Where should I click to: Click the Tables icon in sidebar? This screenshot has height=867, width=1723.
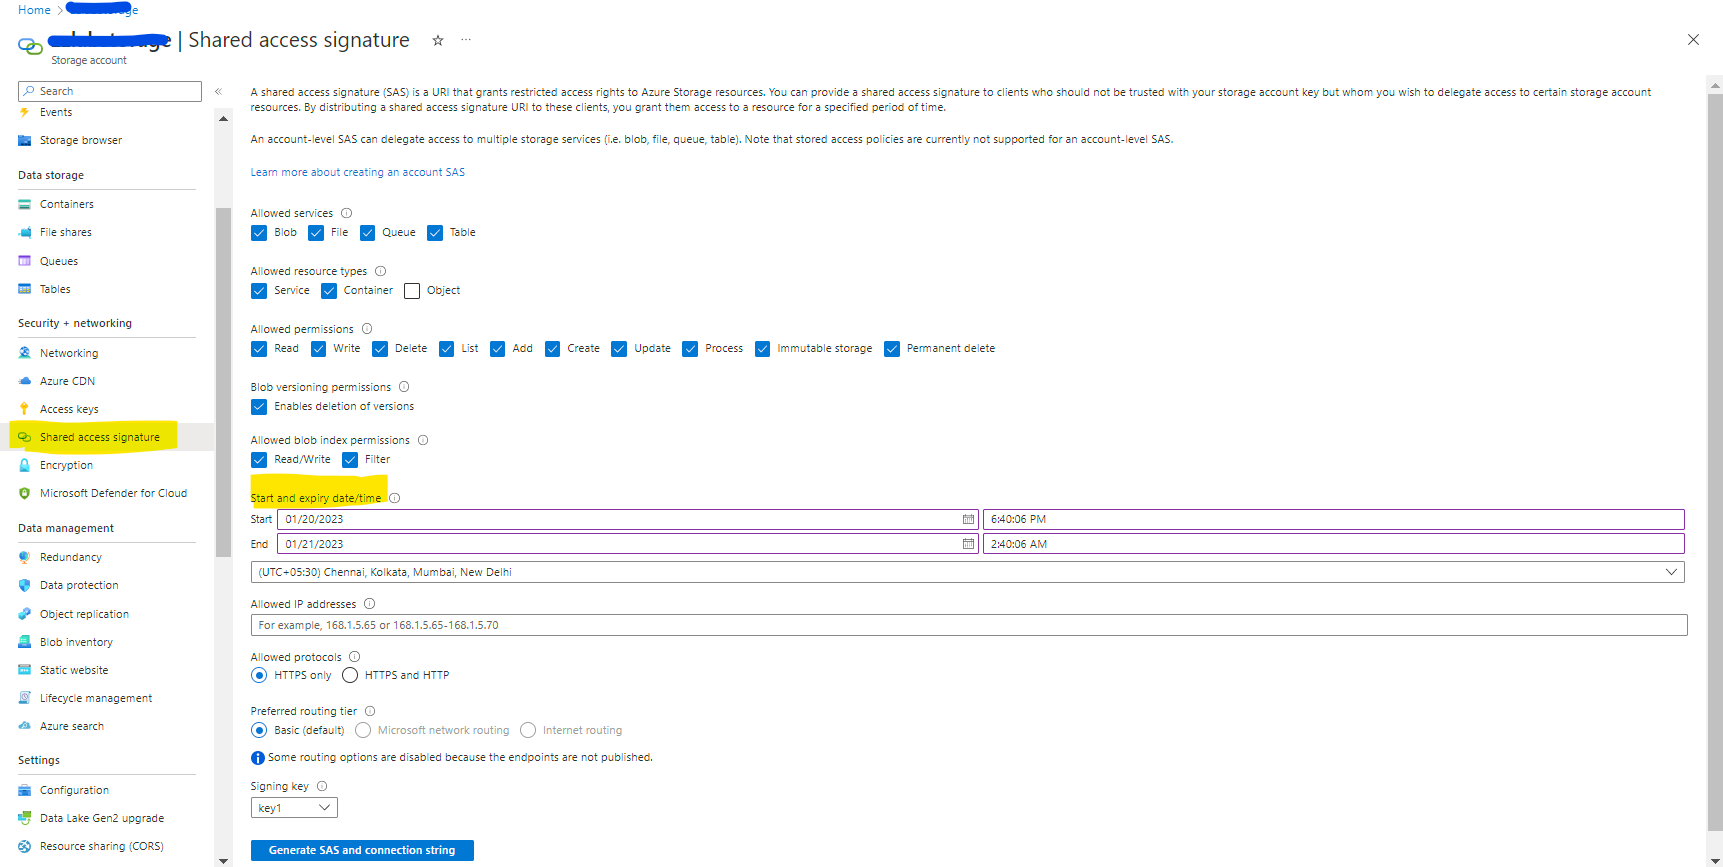click(25, 289)
